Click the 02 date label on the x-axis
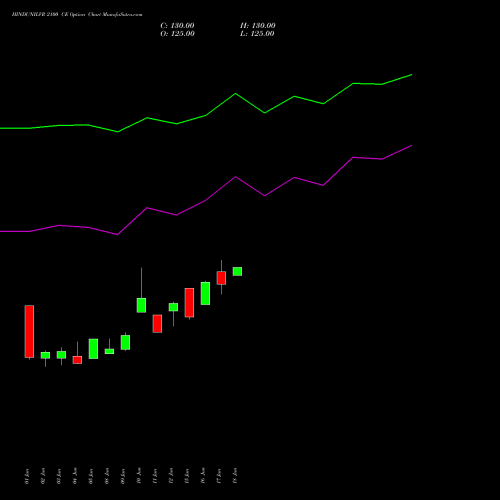Image resolution: width=500 pixels, height=500 pixels. [x=43, y=476]
